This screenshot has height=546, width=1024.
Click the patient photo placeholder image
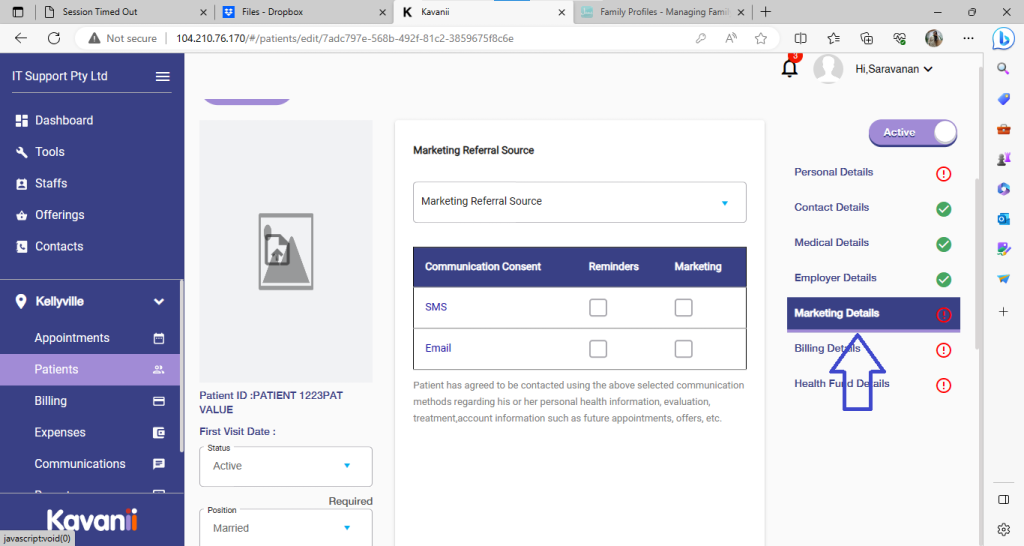point(285,251)
